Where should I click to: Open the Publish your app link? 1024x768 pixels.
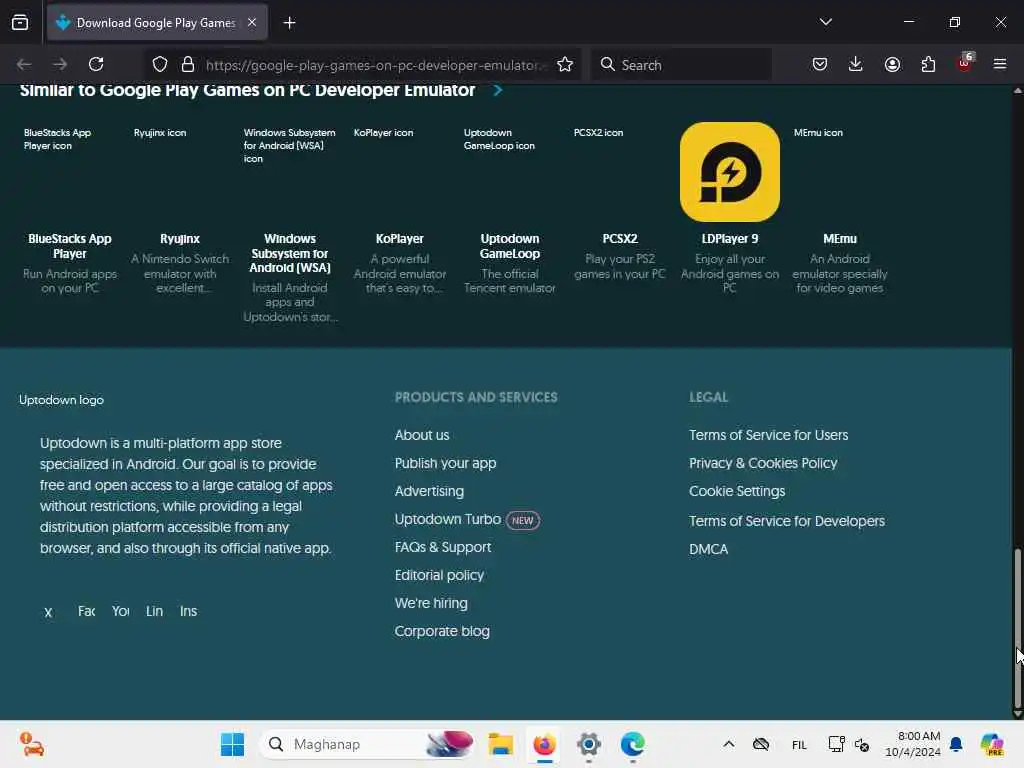(445, 463)
